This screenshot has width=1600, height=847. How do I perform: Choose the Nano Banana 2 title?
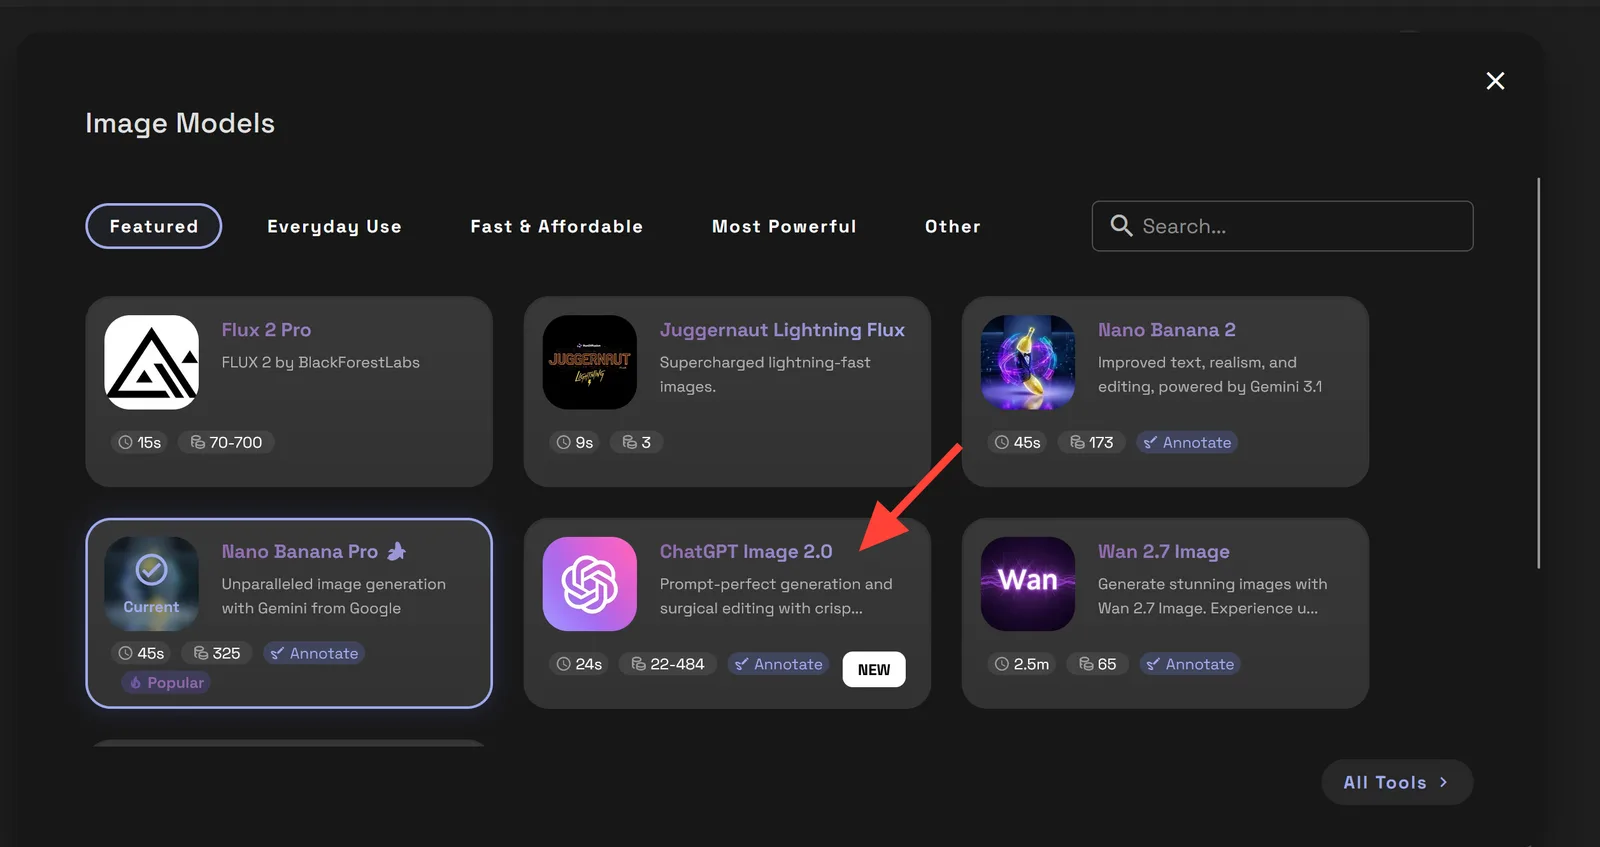pyautogui.click(x=1167, y=330)
